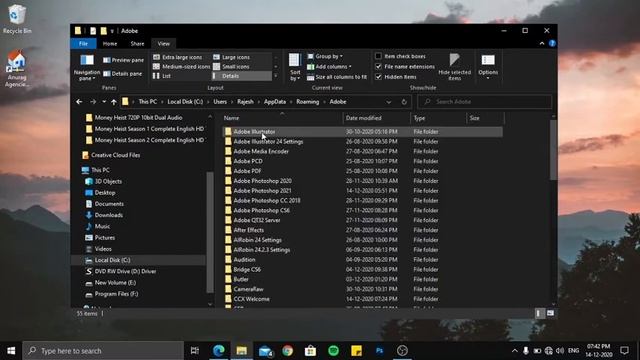Open Photoshop from taskbar
This screenshot has height=360, width=640.
[x=379, y=351]
